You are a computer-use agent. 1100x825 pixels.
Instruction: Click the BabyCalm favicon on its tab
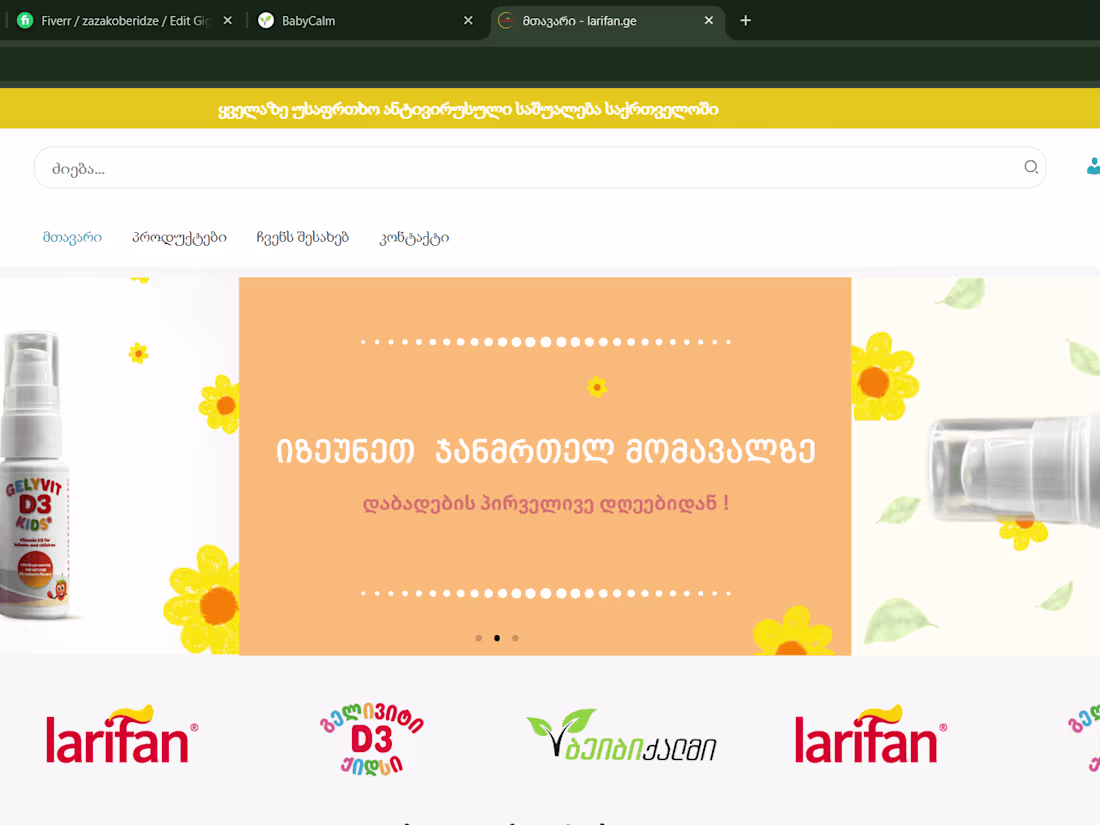(x=266, y=19)
